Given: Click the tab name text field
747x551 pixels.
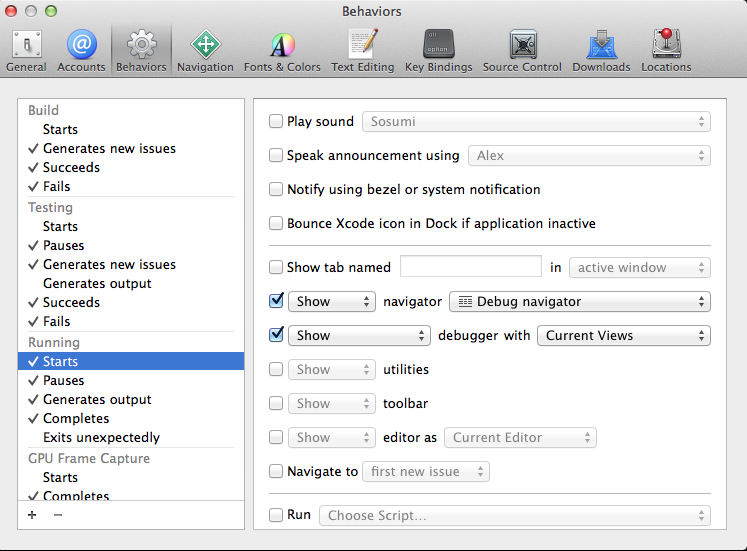Looking at the screenshot, I should pyautogui.click(x=471, y=266).
